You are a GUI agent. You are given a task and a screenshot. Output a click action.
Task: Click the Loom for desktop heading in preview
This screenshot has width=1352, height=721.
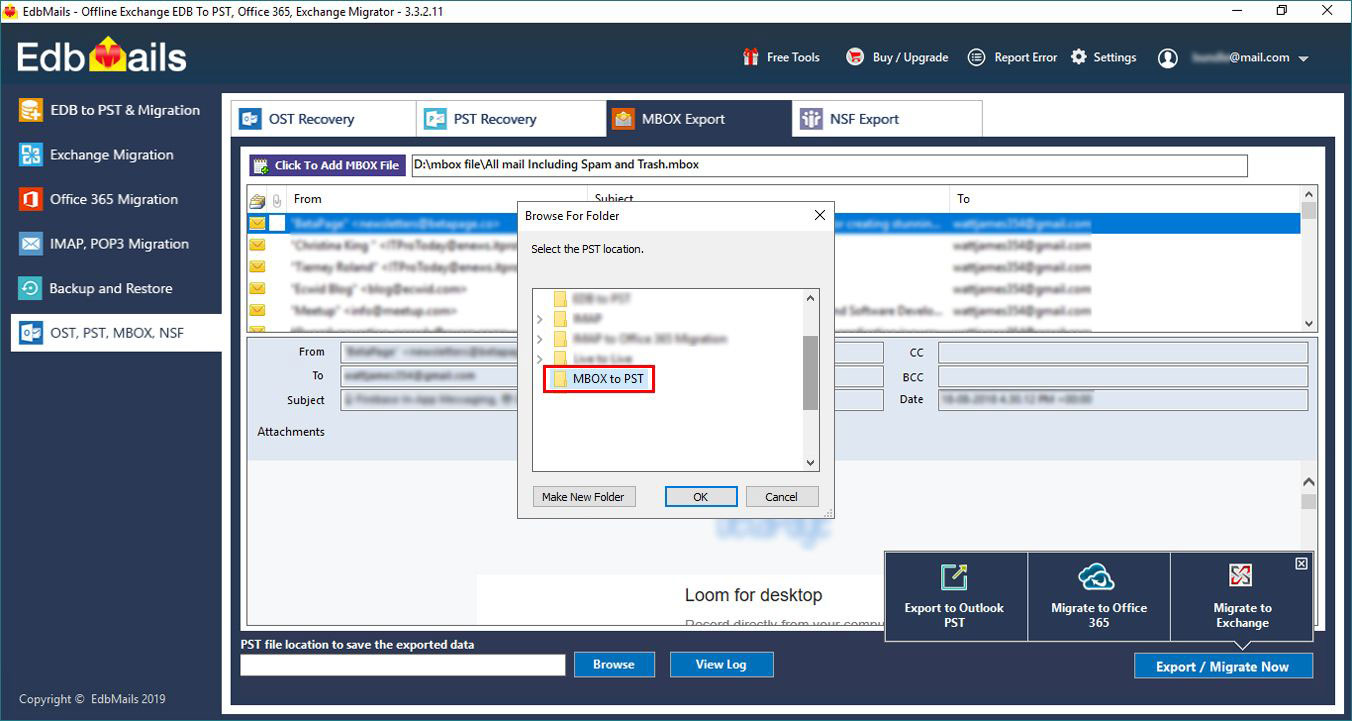753,595
